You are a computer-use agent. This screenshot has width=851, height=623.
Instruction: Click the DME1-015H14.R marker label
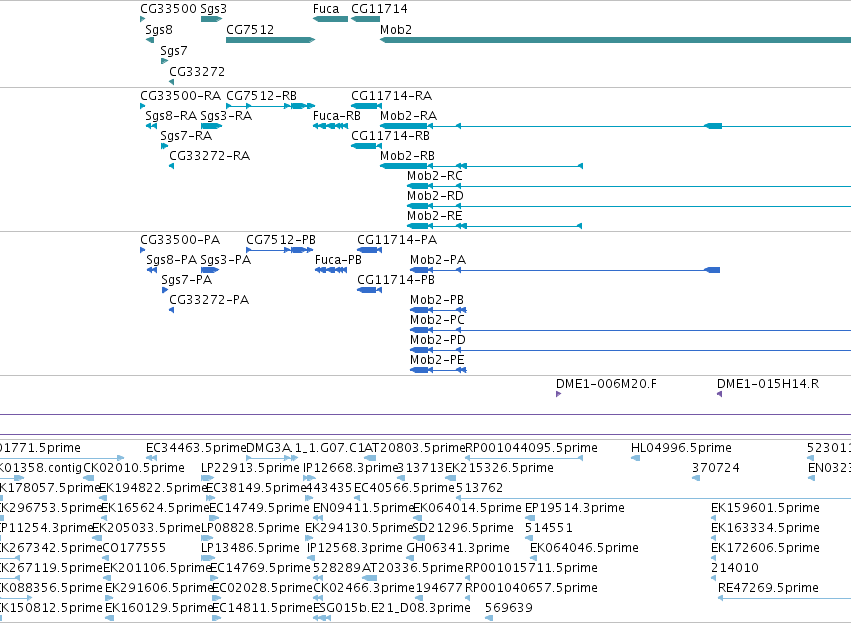(x=768, y=384)
